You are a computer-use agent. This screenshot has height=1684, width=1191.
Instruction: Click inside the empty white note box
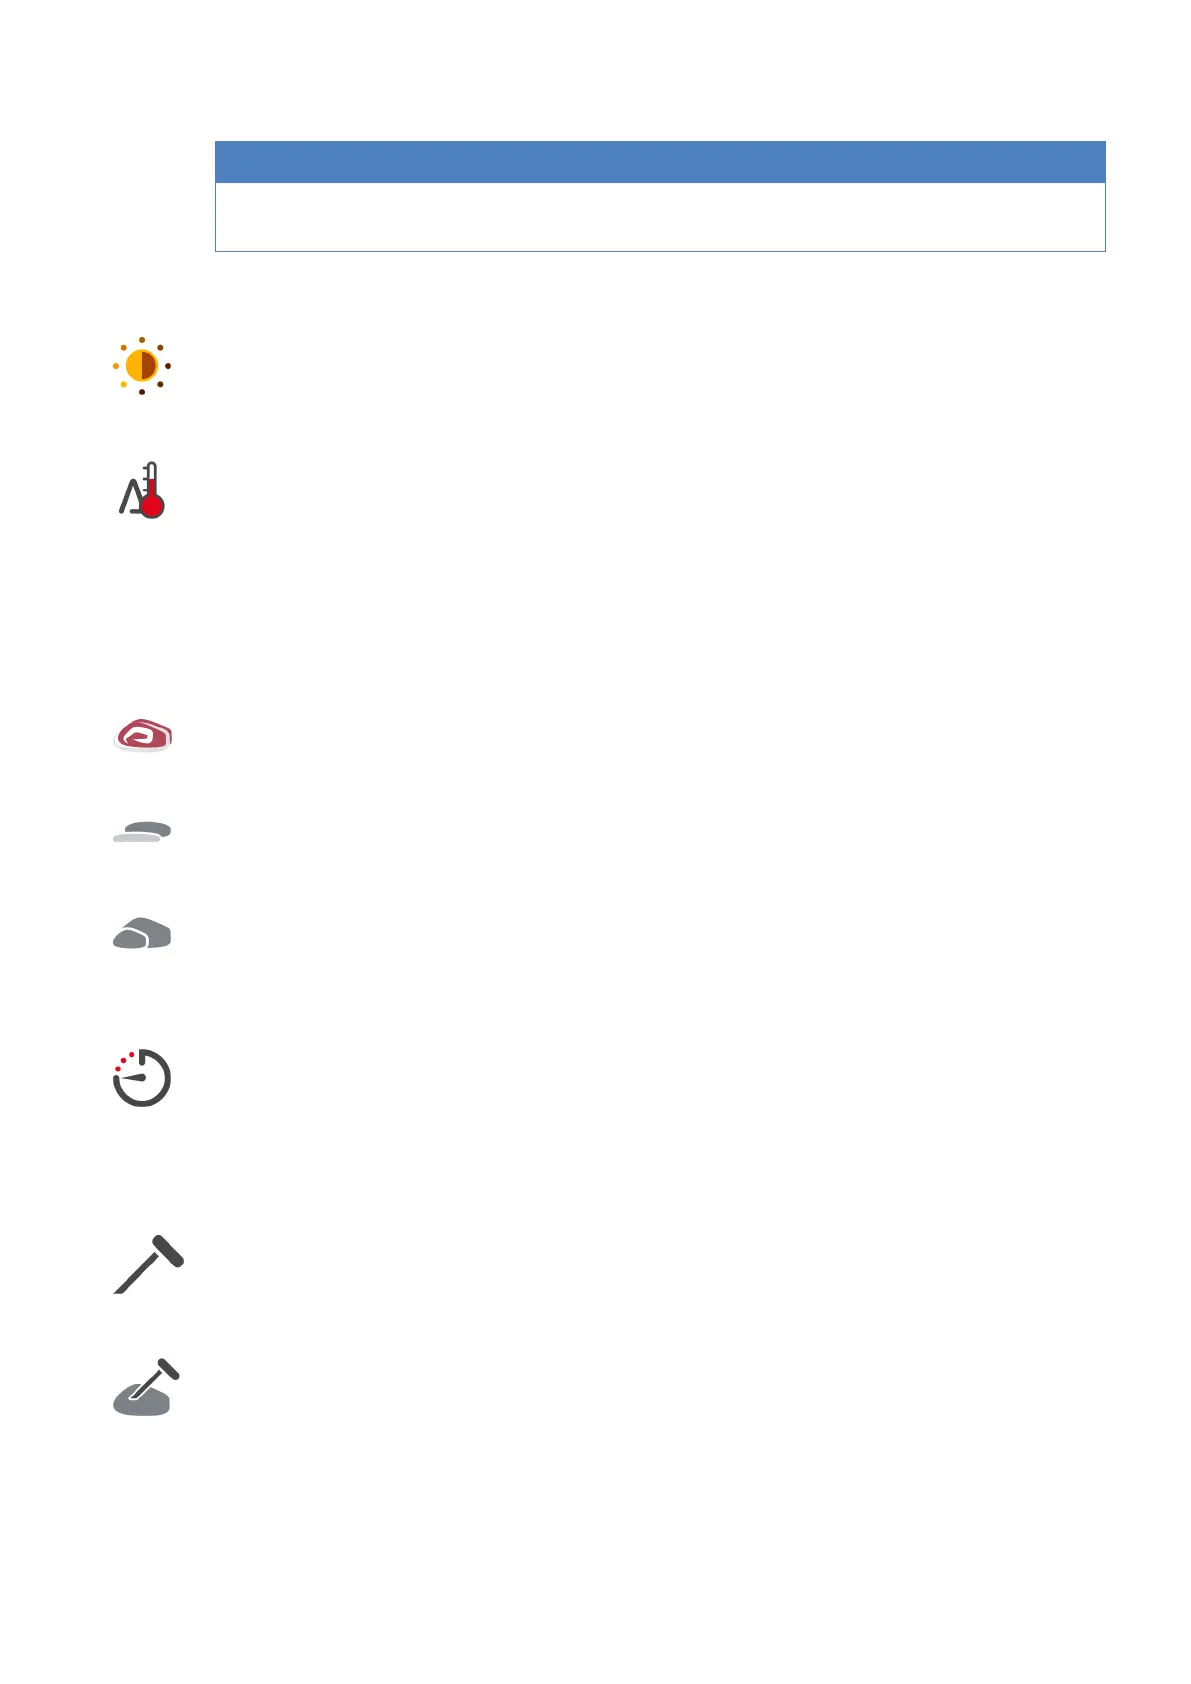click(x=660, y=217)
